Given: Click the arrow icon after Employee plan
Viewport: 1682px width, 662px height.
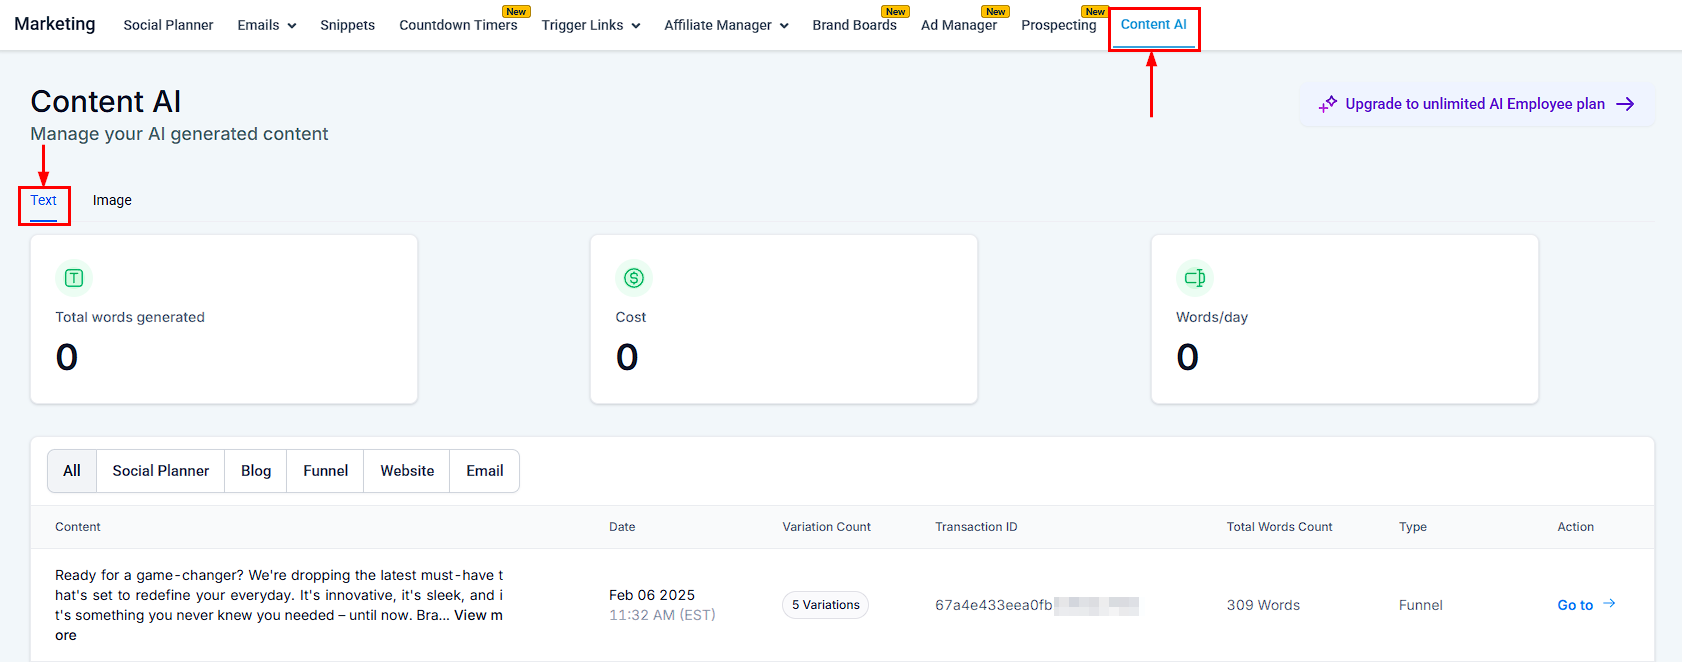Looking at the screenshot, I should pos(1626,104).
